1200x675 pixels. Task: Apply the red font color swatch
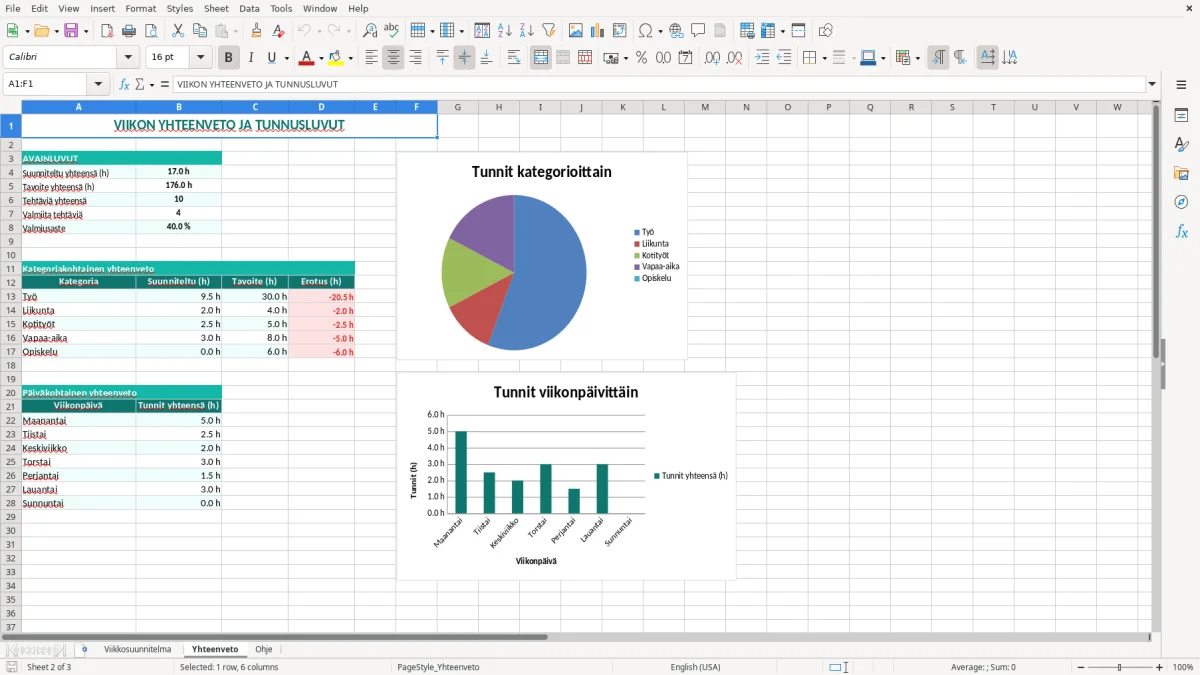coord(307,58)
